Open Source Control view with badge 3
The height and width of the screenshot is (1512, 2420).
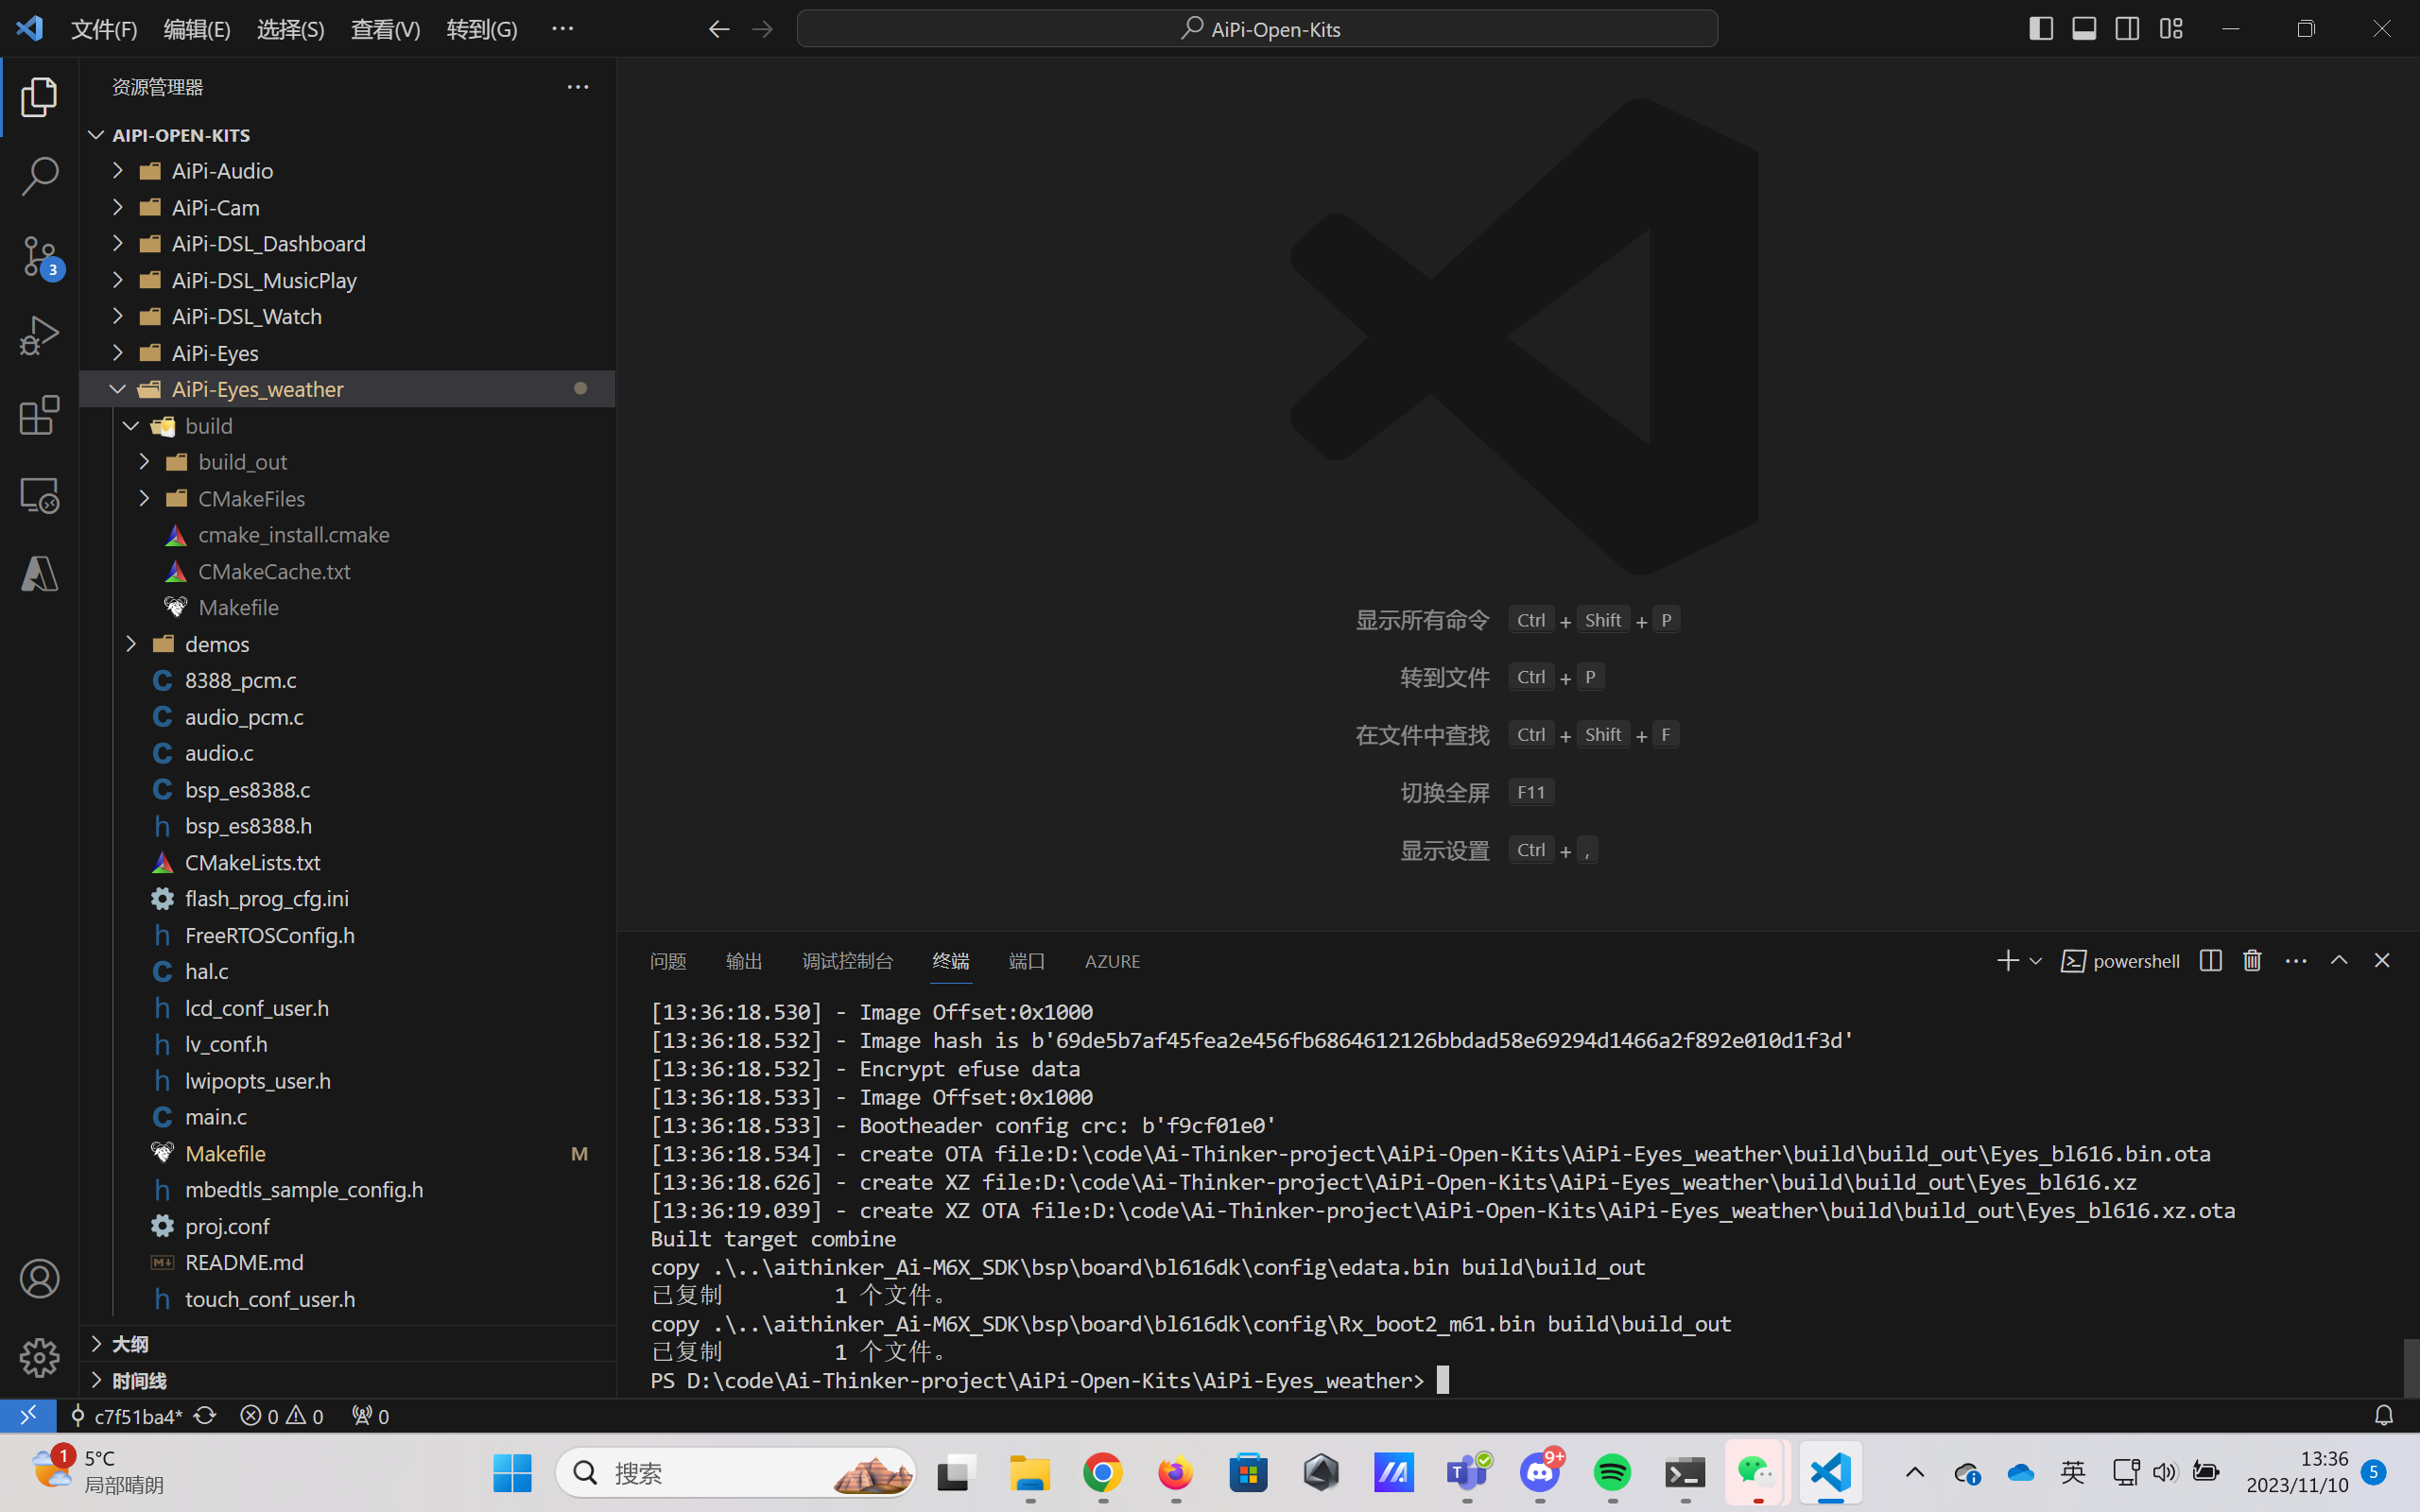39,256
